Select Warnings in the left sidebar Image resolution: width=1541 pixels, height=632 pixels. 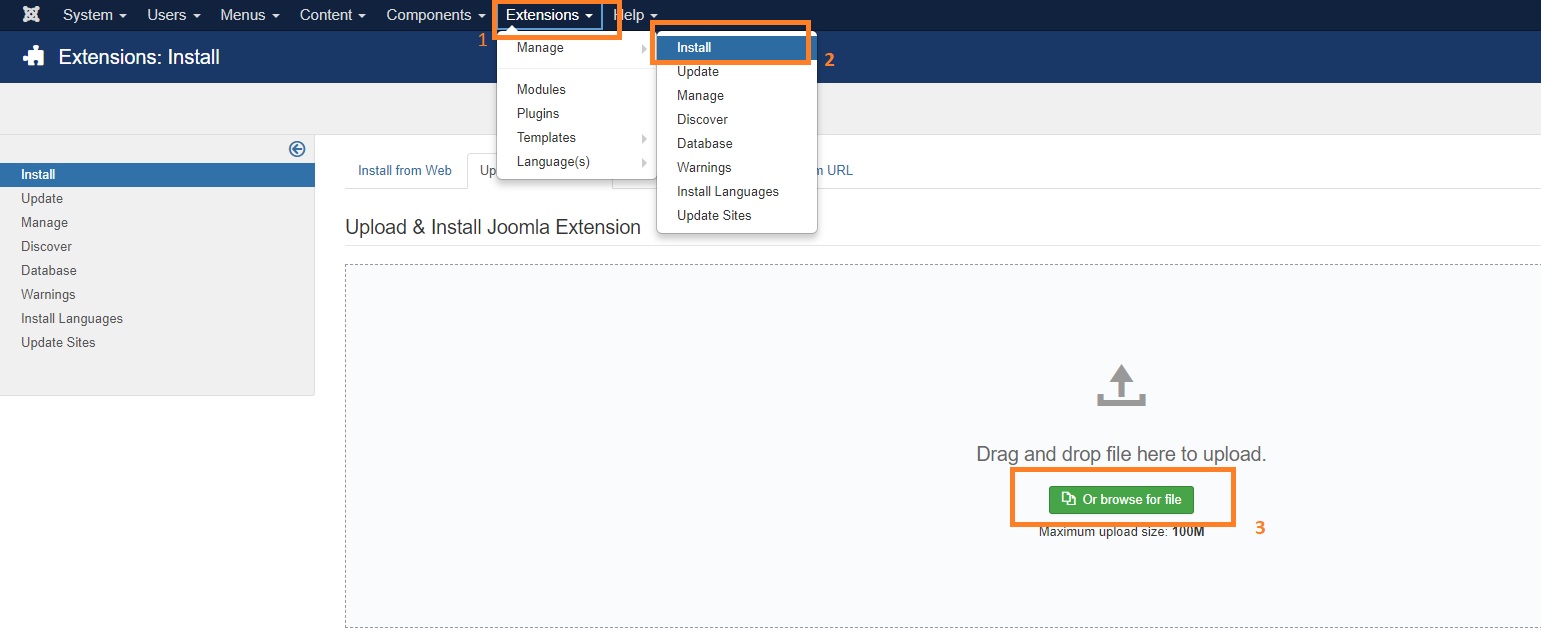pyautogui.click(x=47, y=294)
